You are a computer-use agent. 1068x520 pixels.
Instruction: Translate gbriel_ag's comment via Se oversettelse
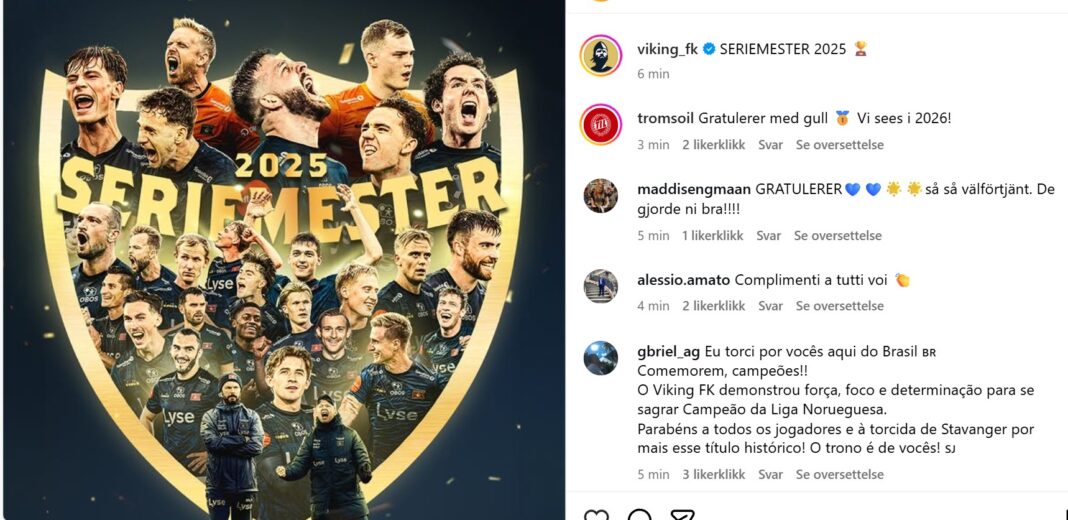pos(840,475)
